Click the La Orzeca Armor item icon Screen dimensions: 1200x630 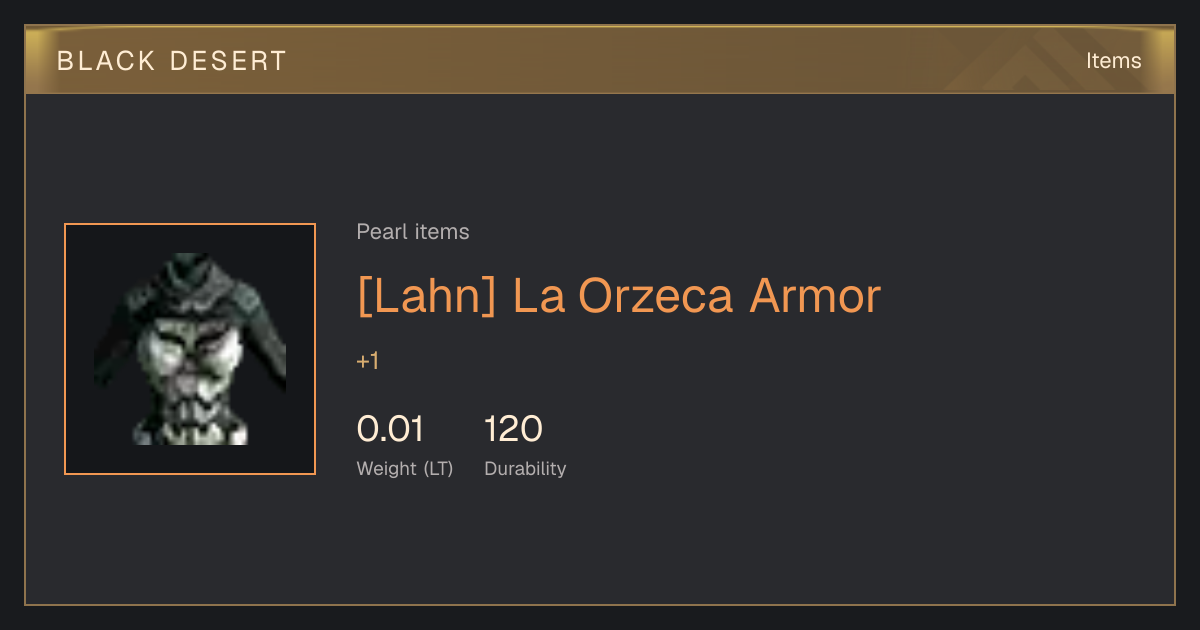tap(190, 349)
